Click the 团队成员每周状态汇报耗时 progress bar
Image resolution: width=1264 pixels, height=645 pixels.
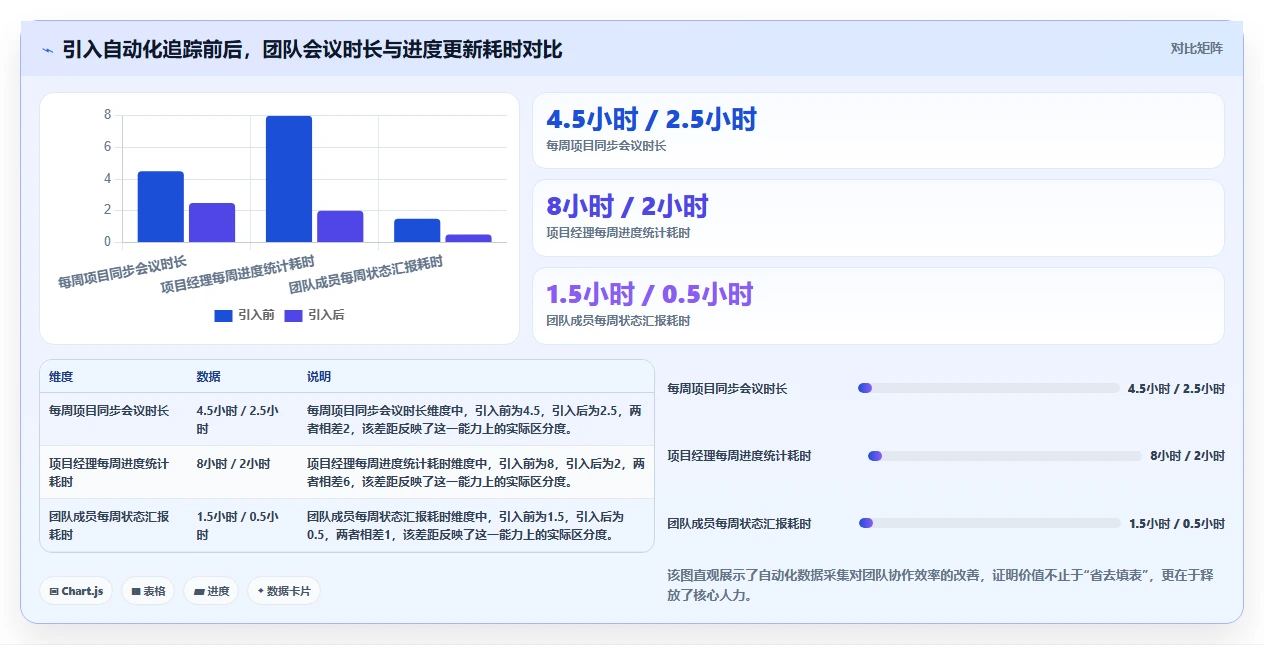pyautogui.click(x=989, y=523)
